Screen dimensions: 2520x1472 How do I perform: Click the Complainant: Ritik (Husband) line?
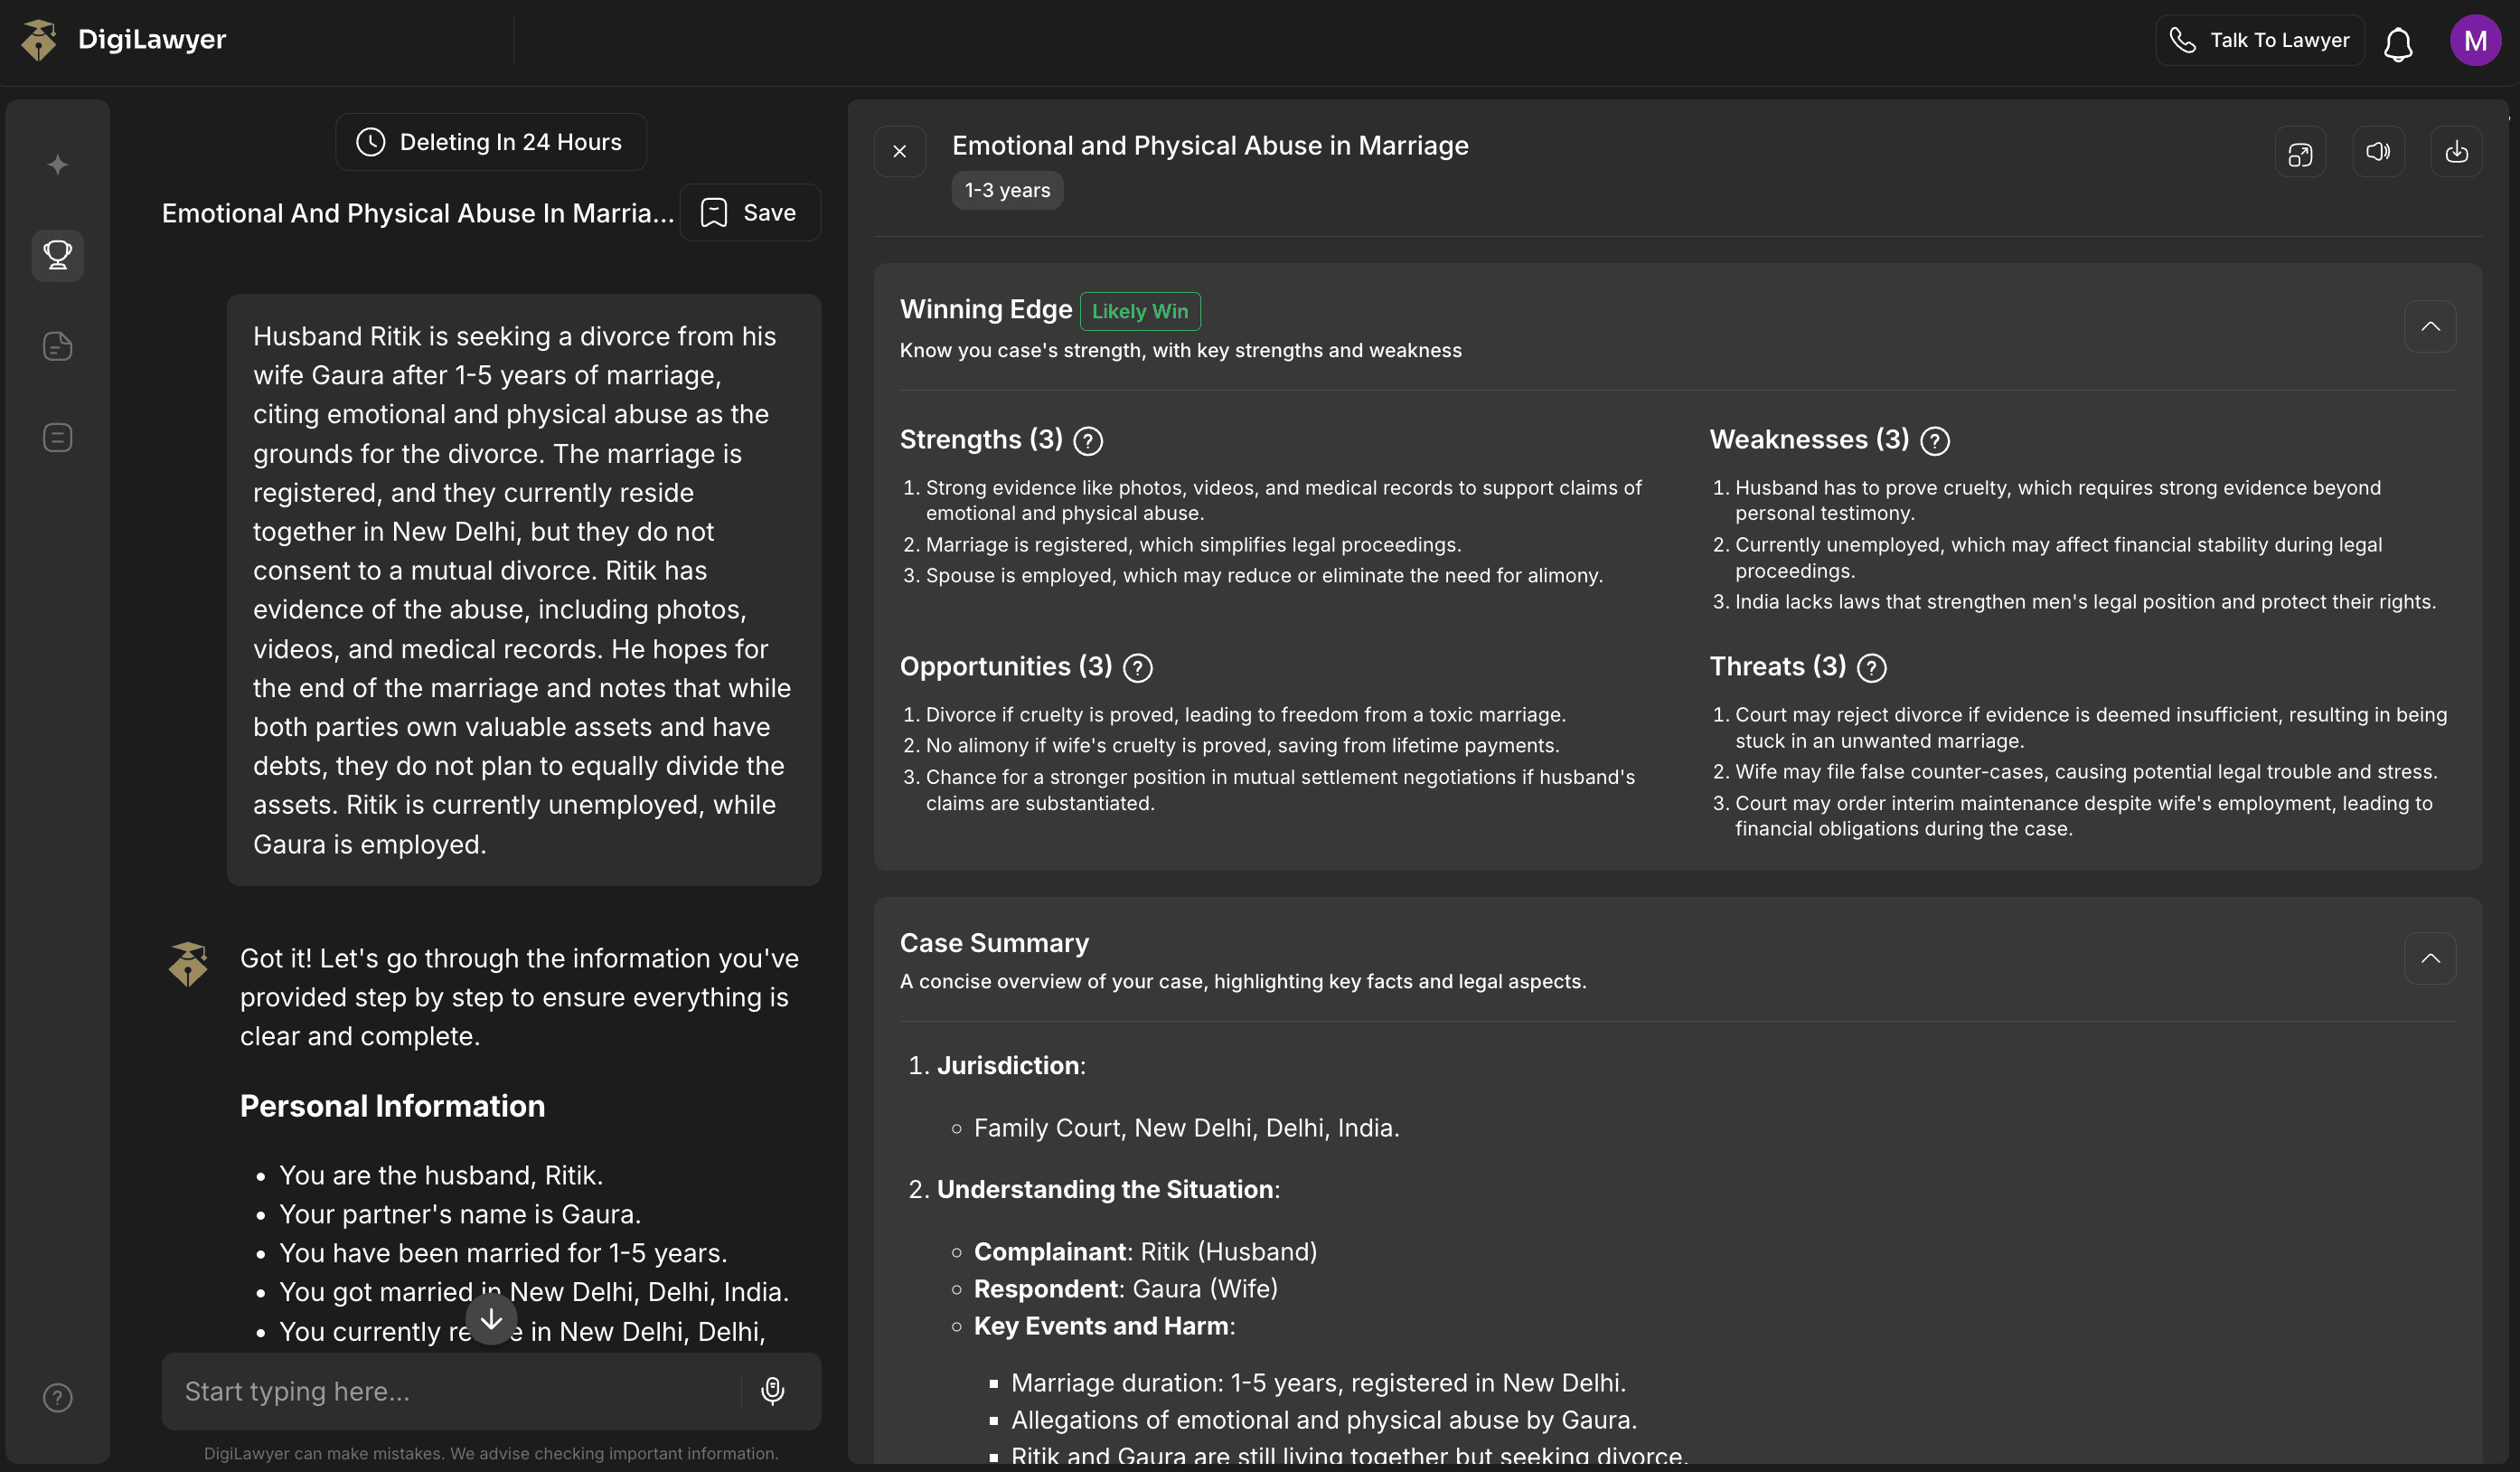point(1145,1252)
